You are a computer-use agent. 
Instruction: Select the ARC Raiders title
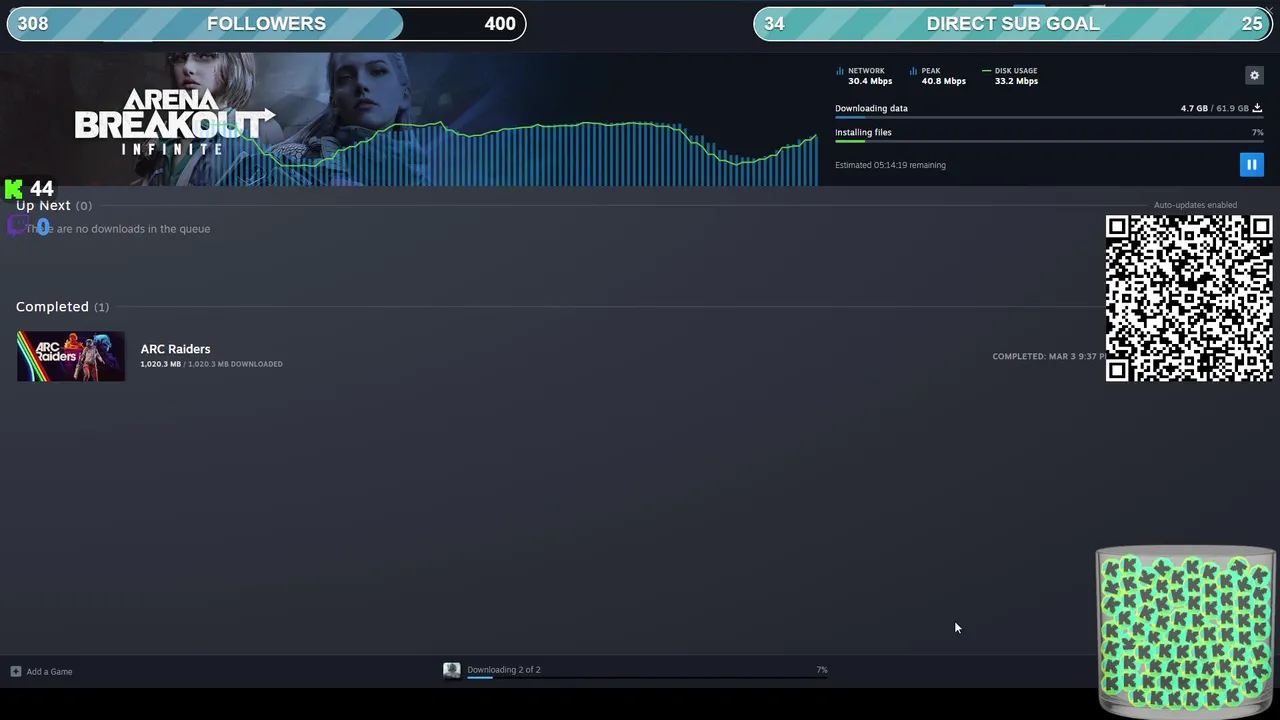pyautogui.click(x=175, y=349)
